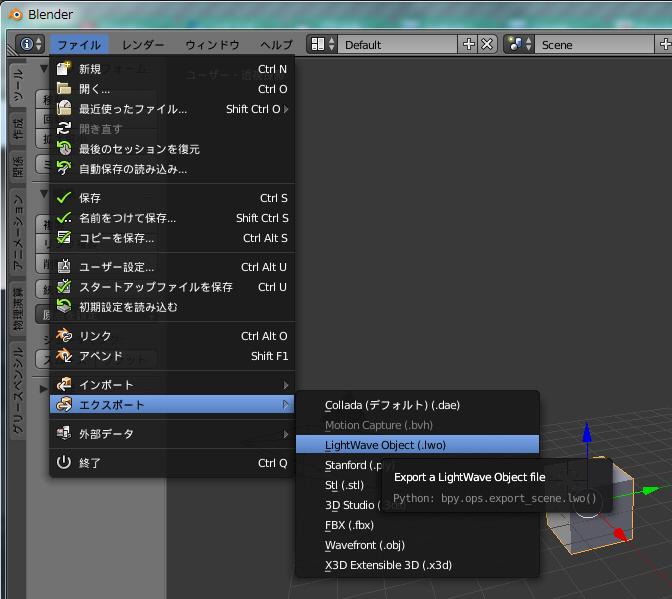Screen dimensions: 672x599
Task: Delete the Default screen layout
Action: (x=487, y=44)
